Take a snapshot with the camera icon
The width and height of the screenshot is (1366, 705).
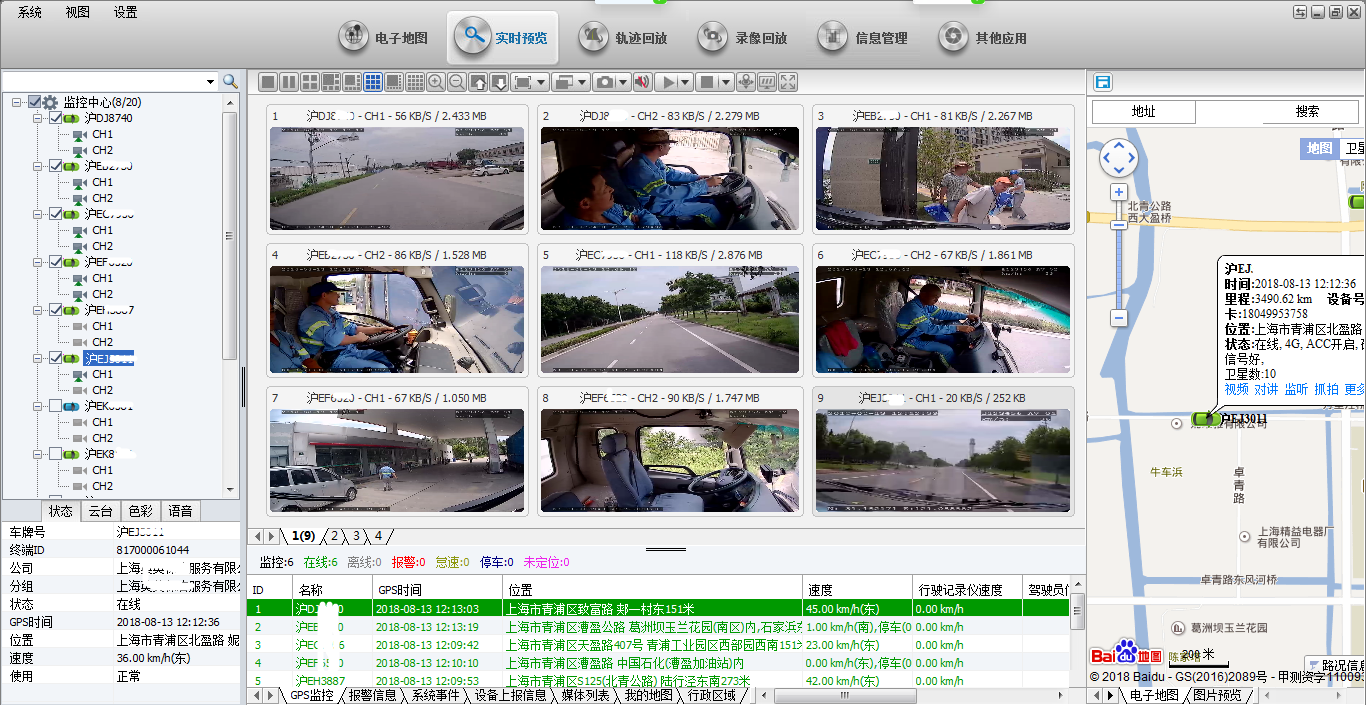(603, 82)
